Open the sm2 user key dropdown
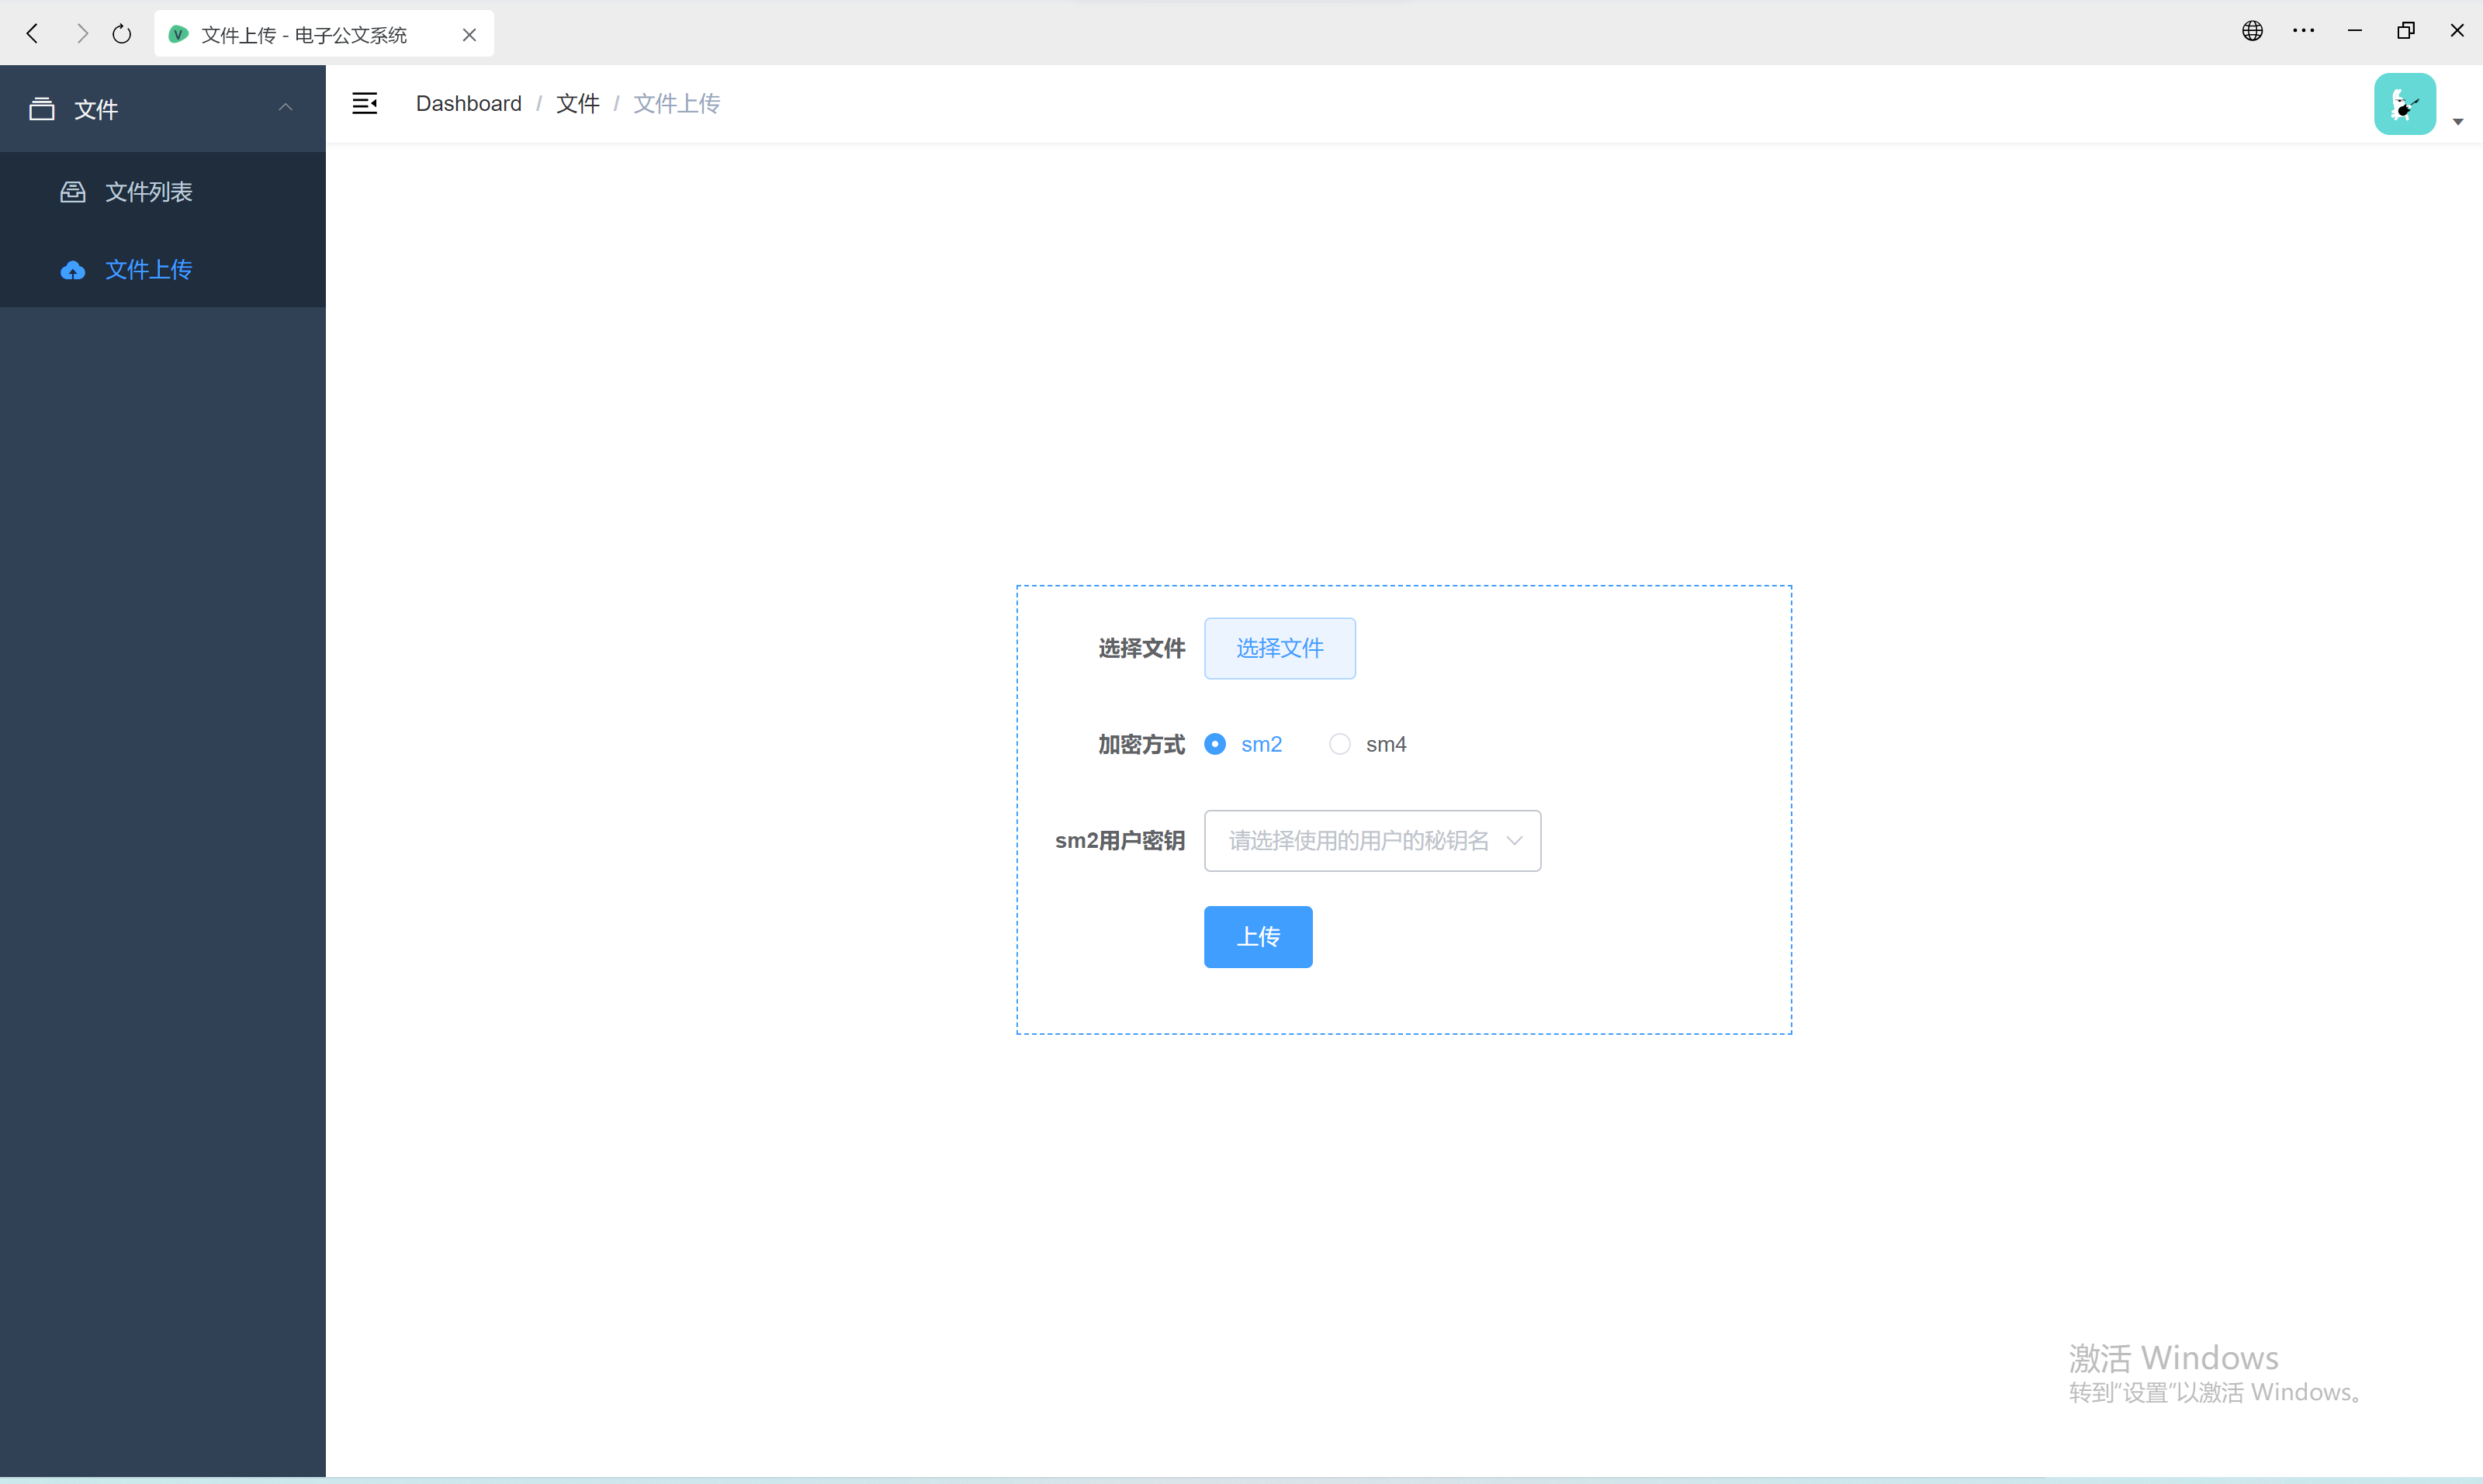The image size is (2483, 1484). point(1372,841)
